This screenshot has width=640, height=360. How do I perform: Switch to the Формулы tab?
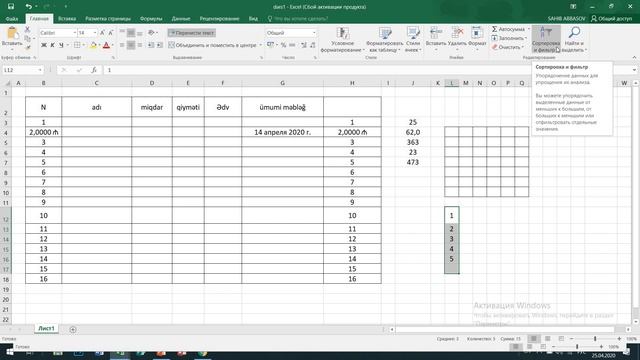[151, 18]
